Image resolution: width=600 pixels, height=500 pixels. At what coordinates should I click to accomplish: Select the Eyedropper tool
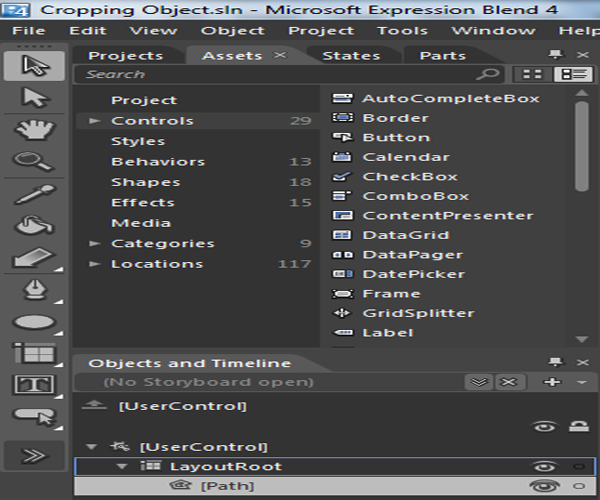coord(34,193)
